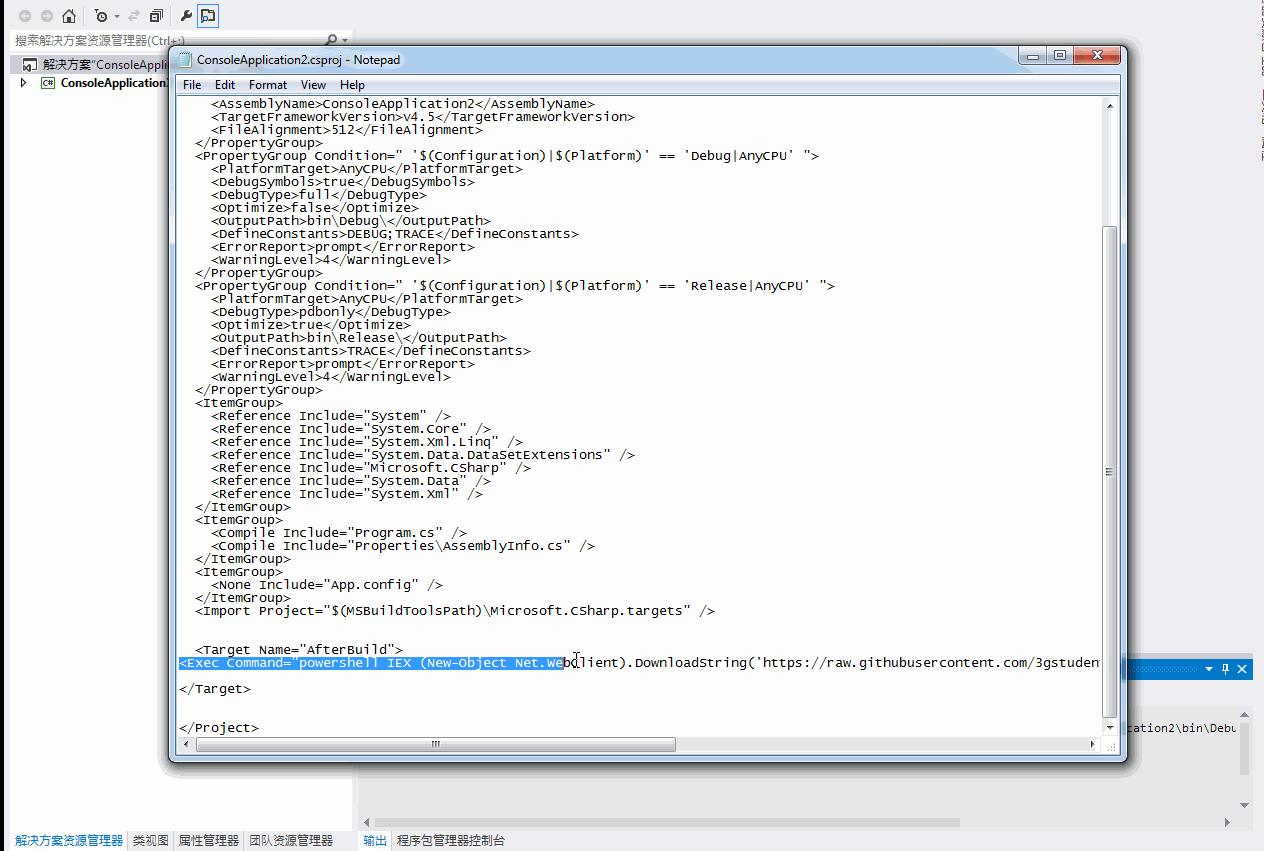Switch to the 输出 tab
This screenshot has width=1264, height=851.
(375, 840)
